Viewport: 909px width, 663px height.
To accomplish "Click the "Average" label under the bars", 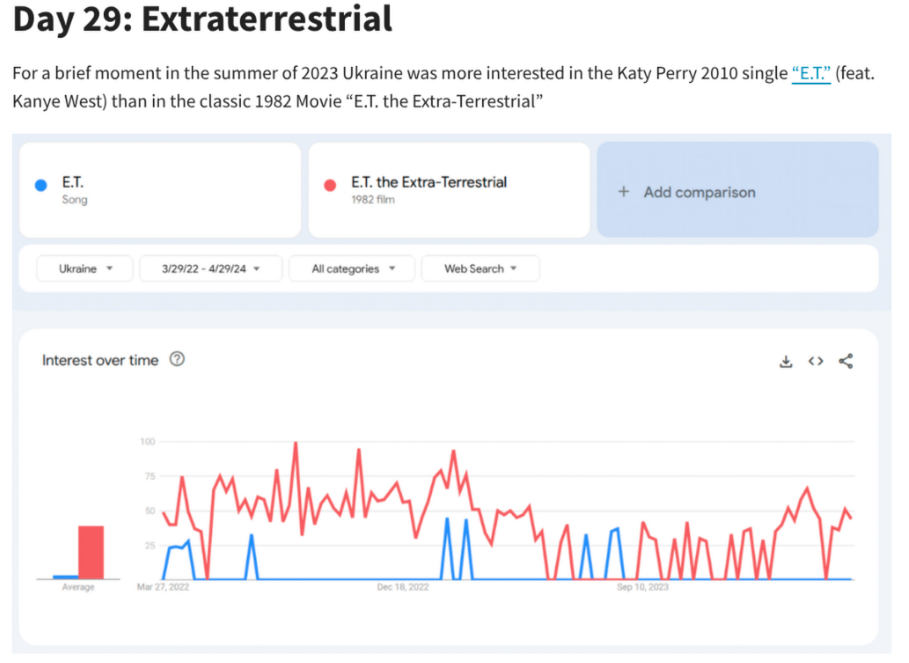I will [x=78, y=587].
